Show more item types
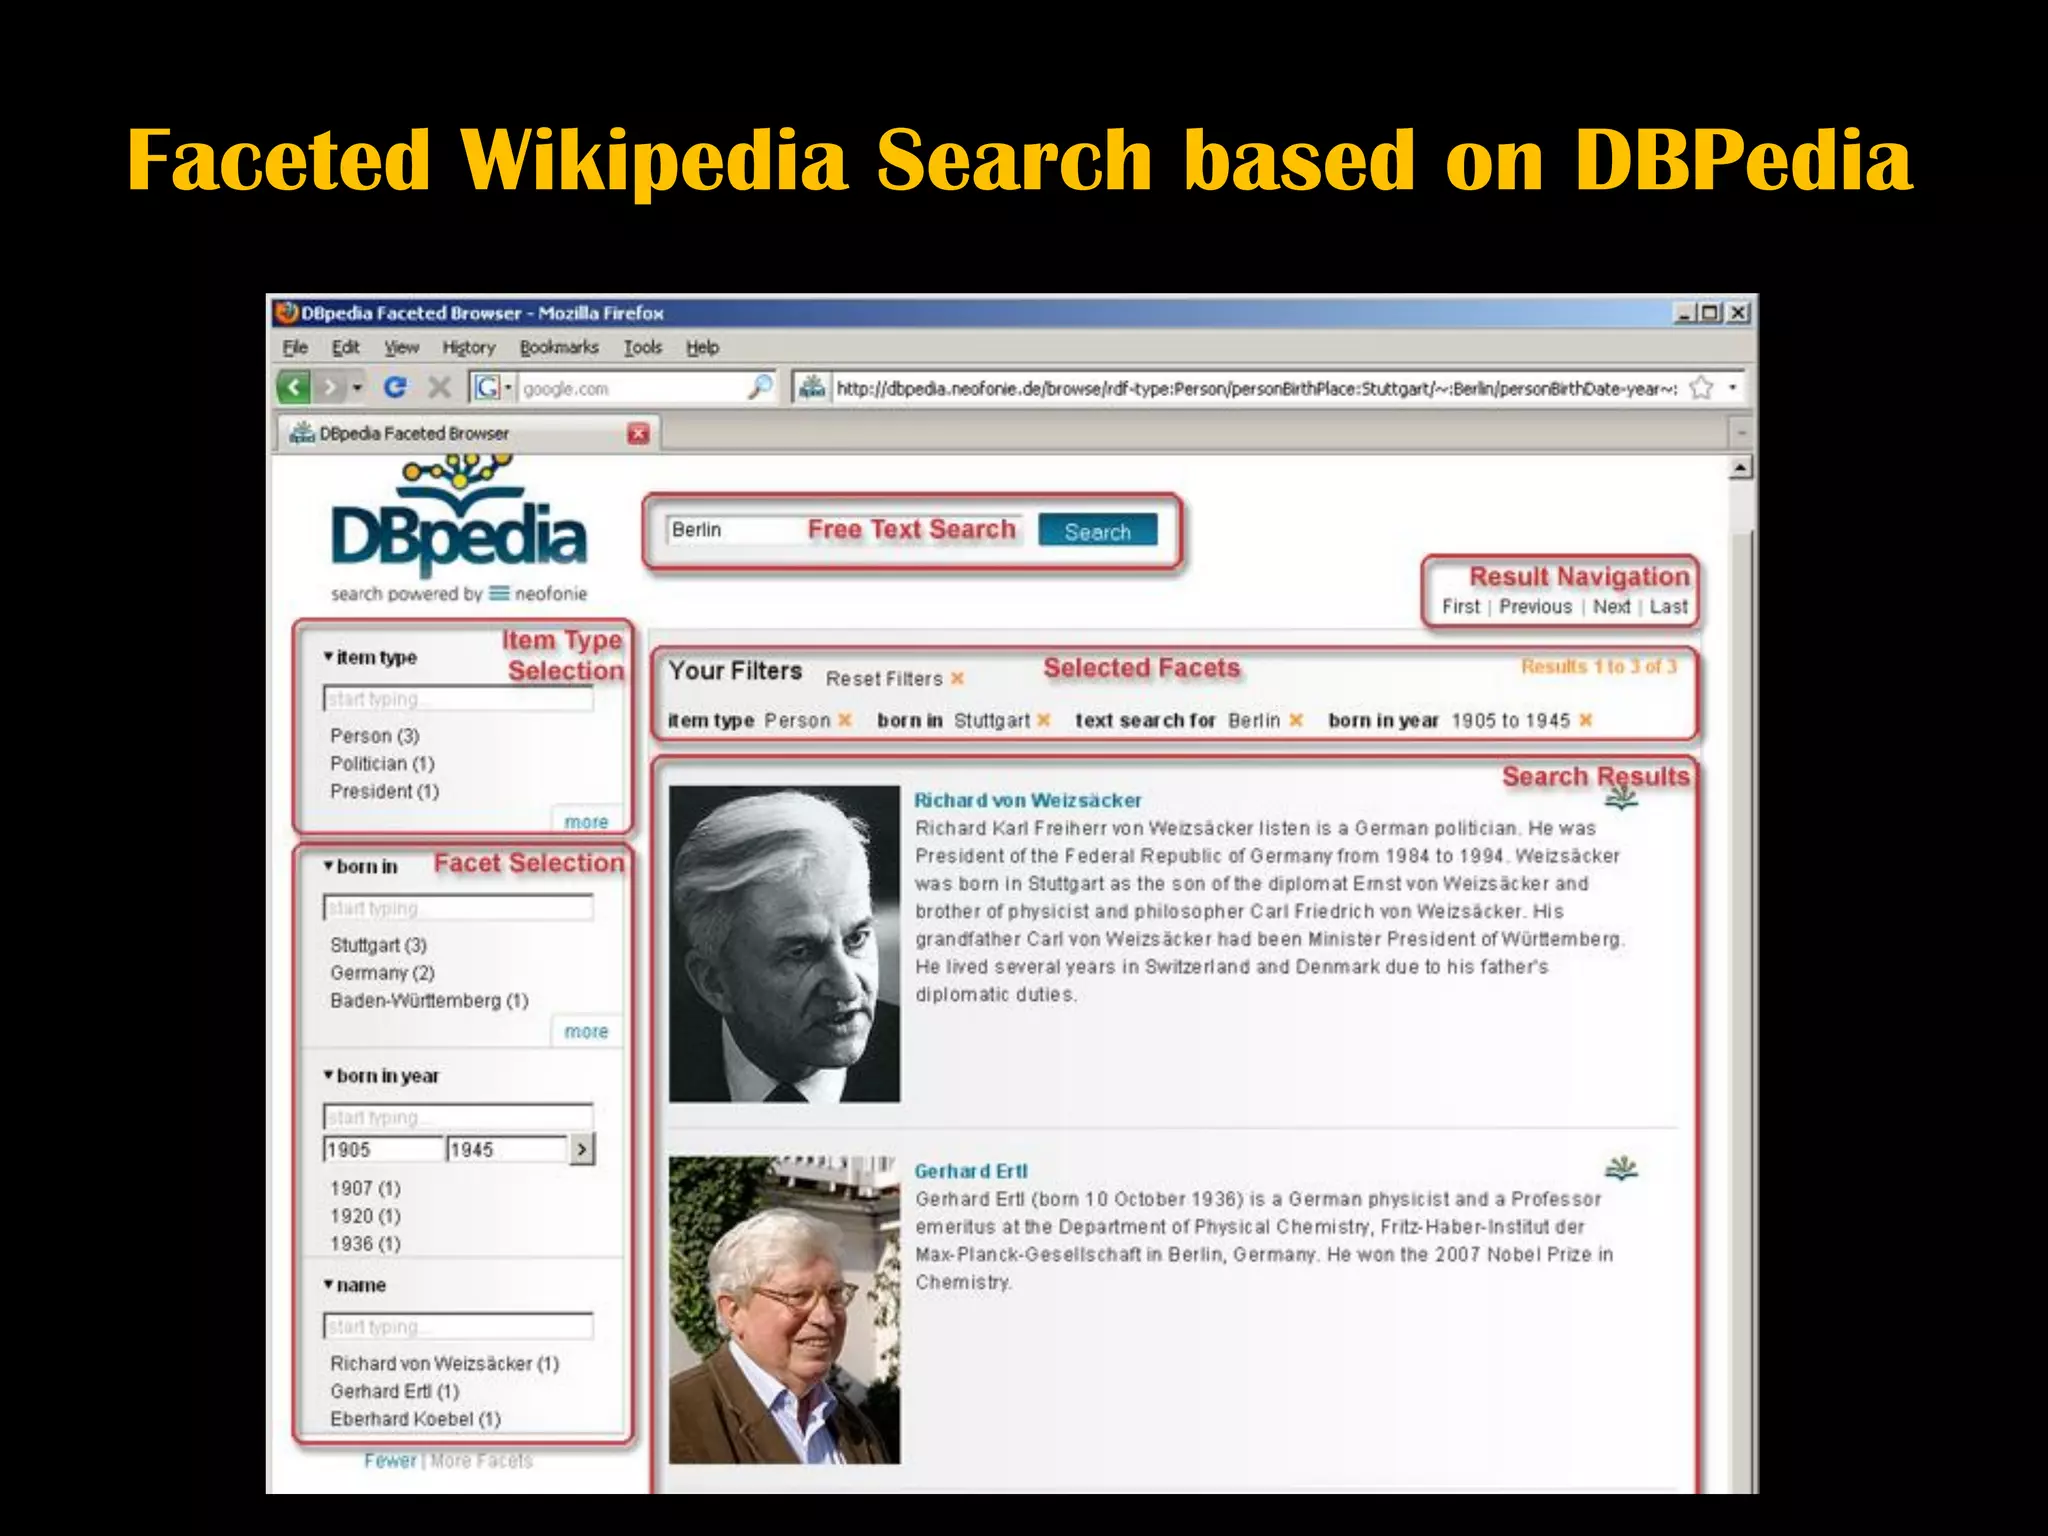The image size is (2048, 1536). [x=586, y=821]
